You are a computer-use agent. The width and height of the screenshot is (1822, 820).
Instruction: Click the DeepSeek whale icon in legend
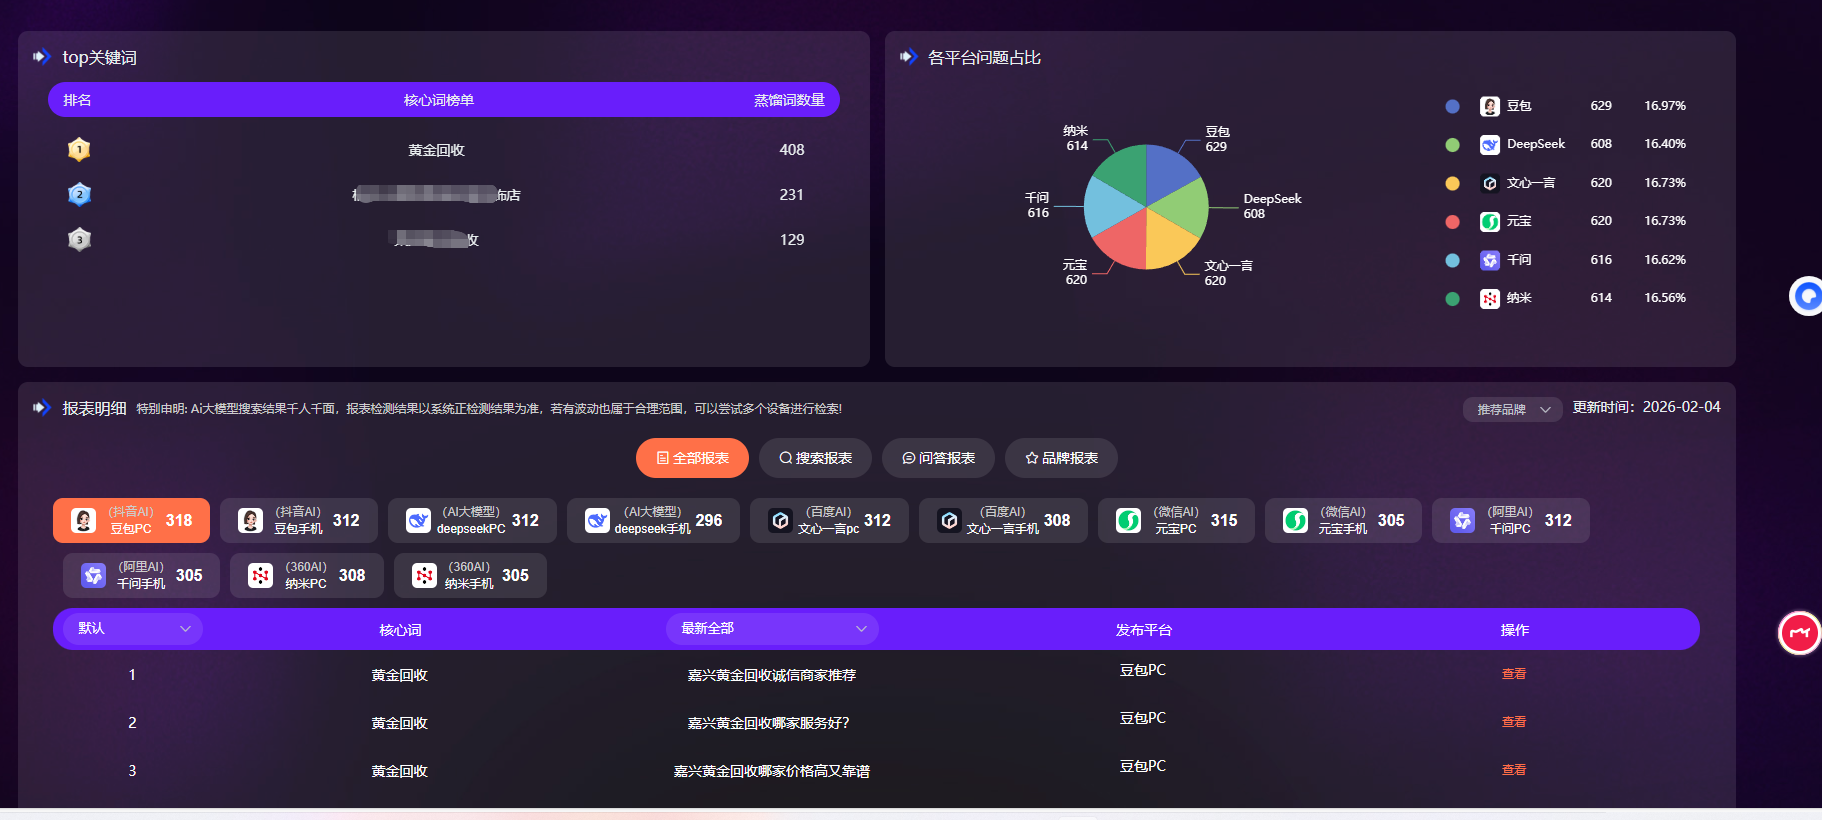1490,144
